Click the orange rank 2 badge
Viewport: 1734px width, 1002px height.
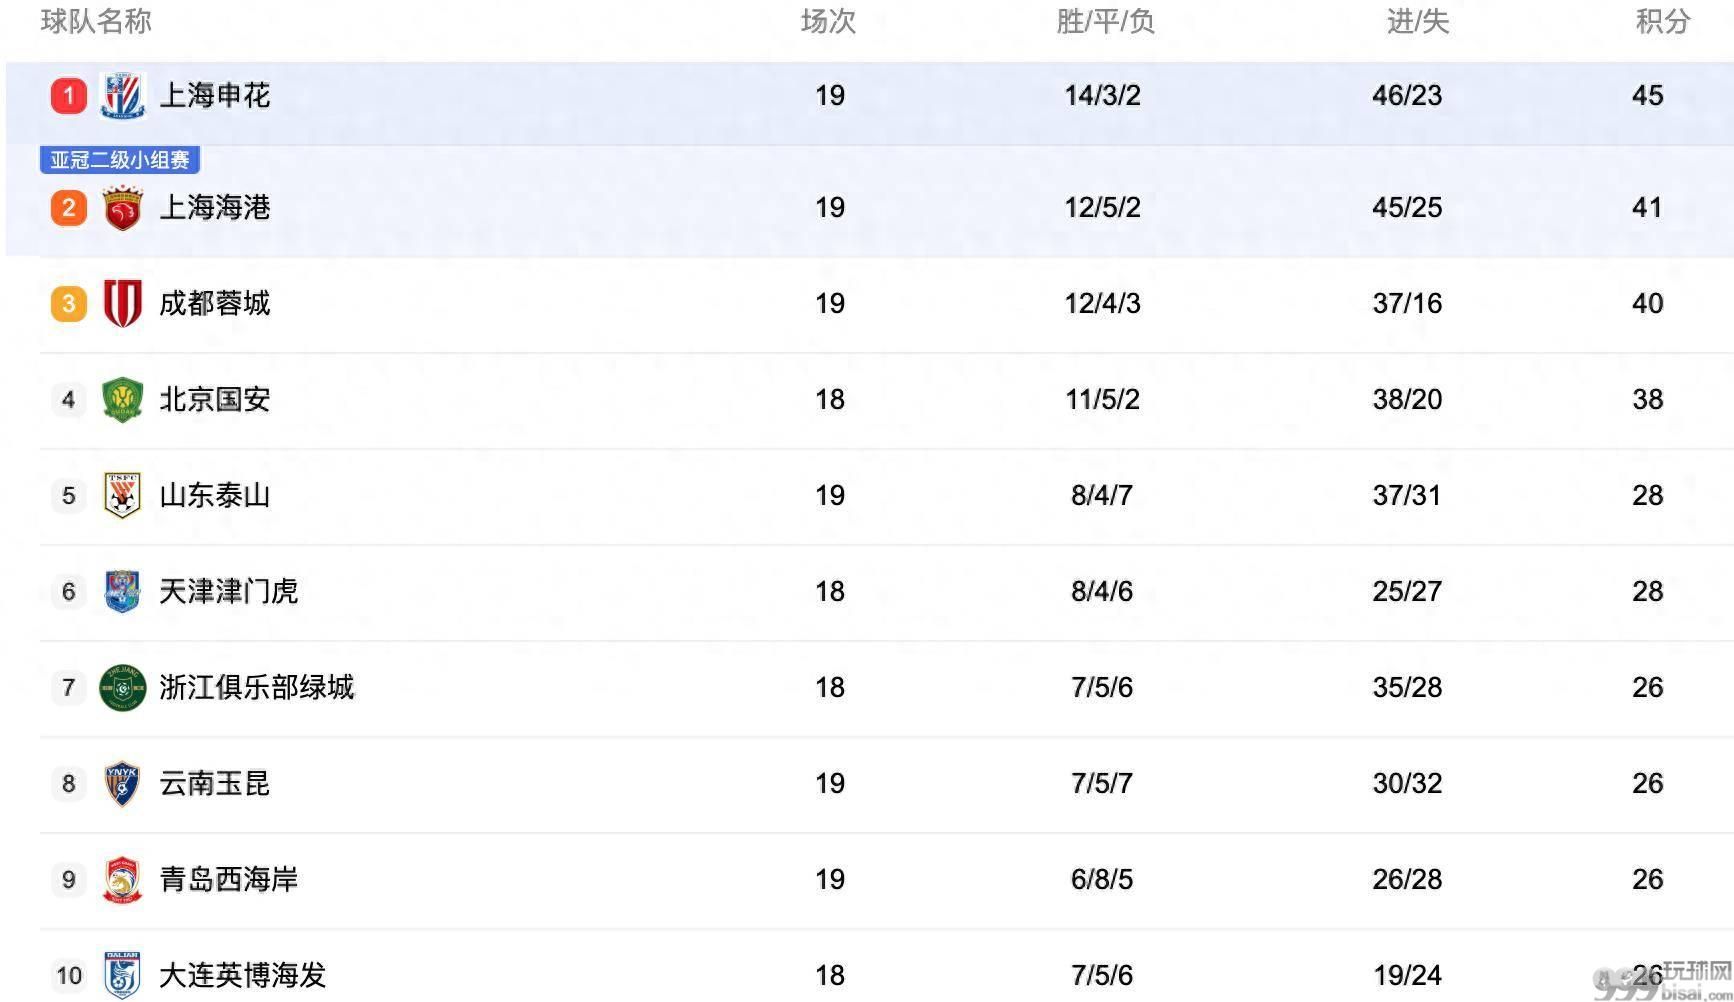click(x=68, y=208)
